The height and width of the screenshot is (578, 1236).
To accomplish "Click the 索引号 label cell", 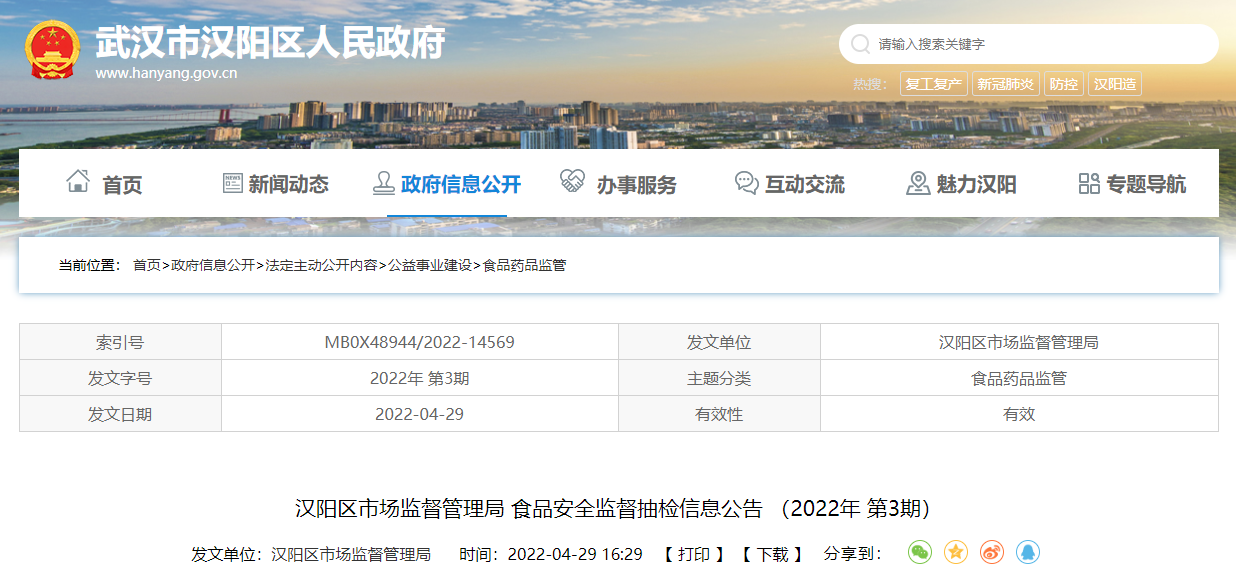I will (x=120, y=342).
